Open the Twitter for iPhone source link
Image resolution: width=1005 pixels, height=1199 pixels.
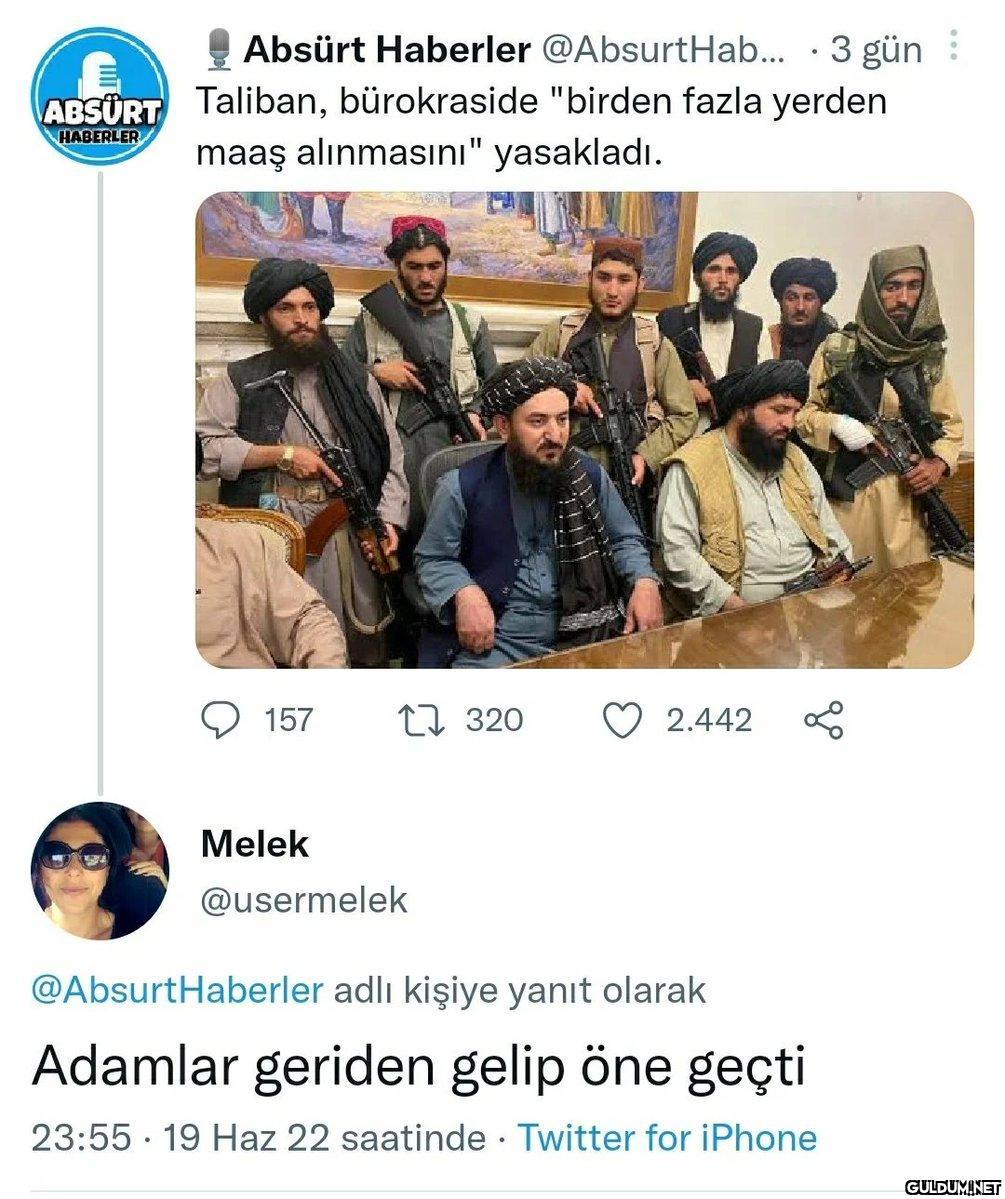click(668, 1137)
